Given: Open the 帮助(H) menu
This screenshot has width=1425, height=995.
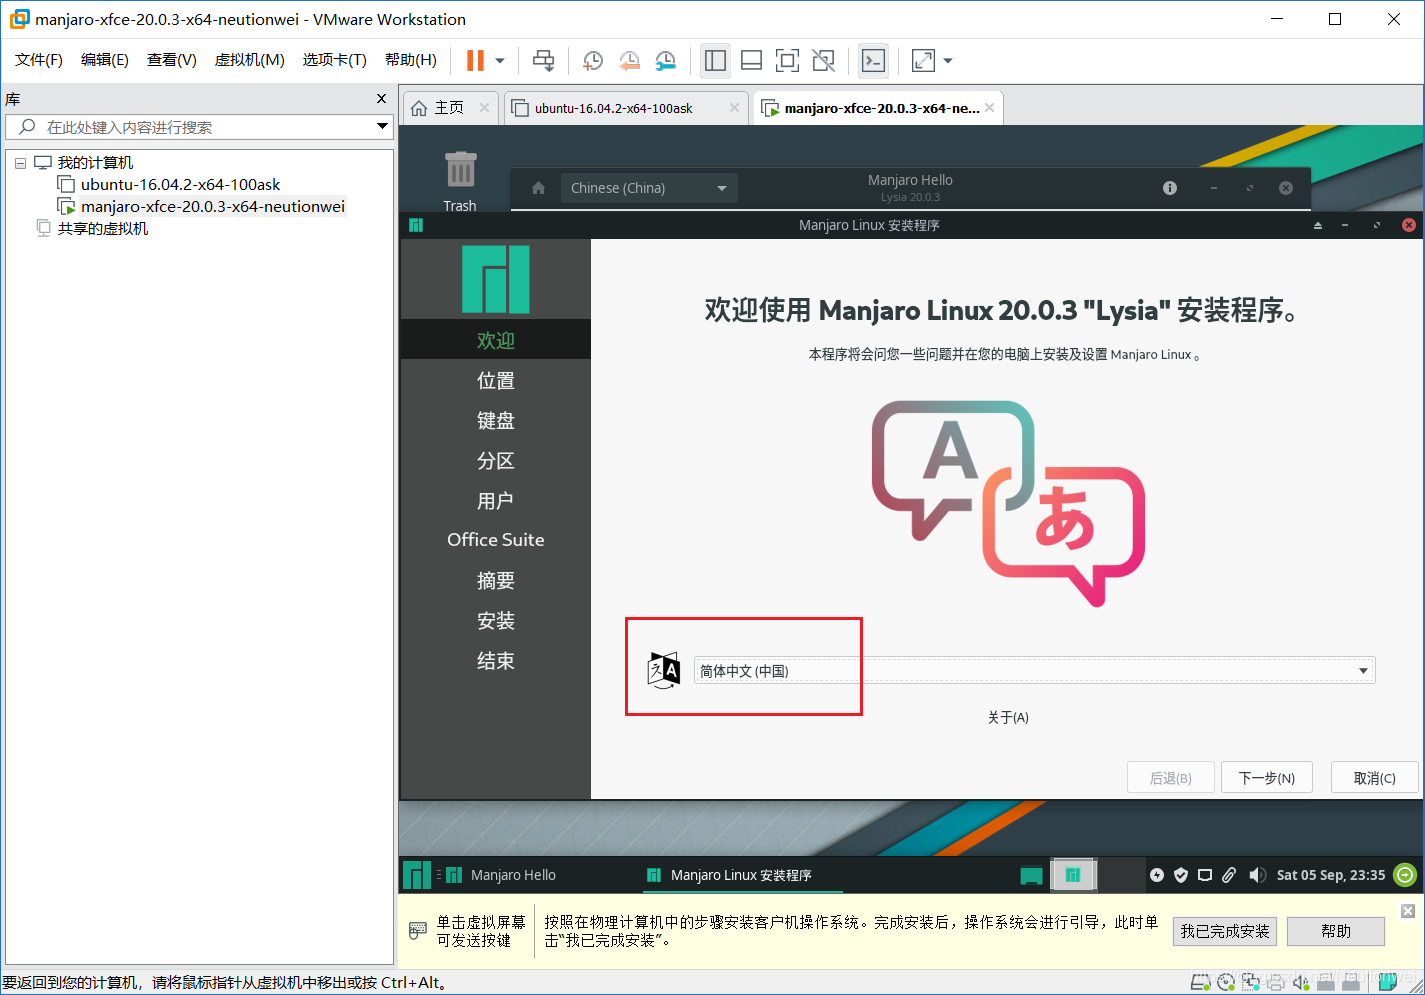Looking at the screenshot, I should 411,60.
